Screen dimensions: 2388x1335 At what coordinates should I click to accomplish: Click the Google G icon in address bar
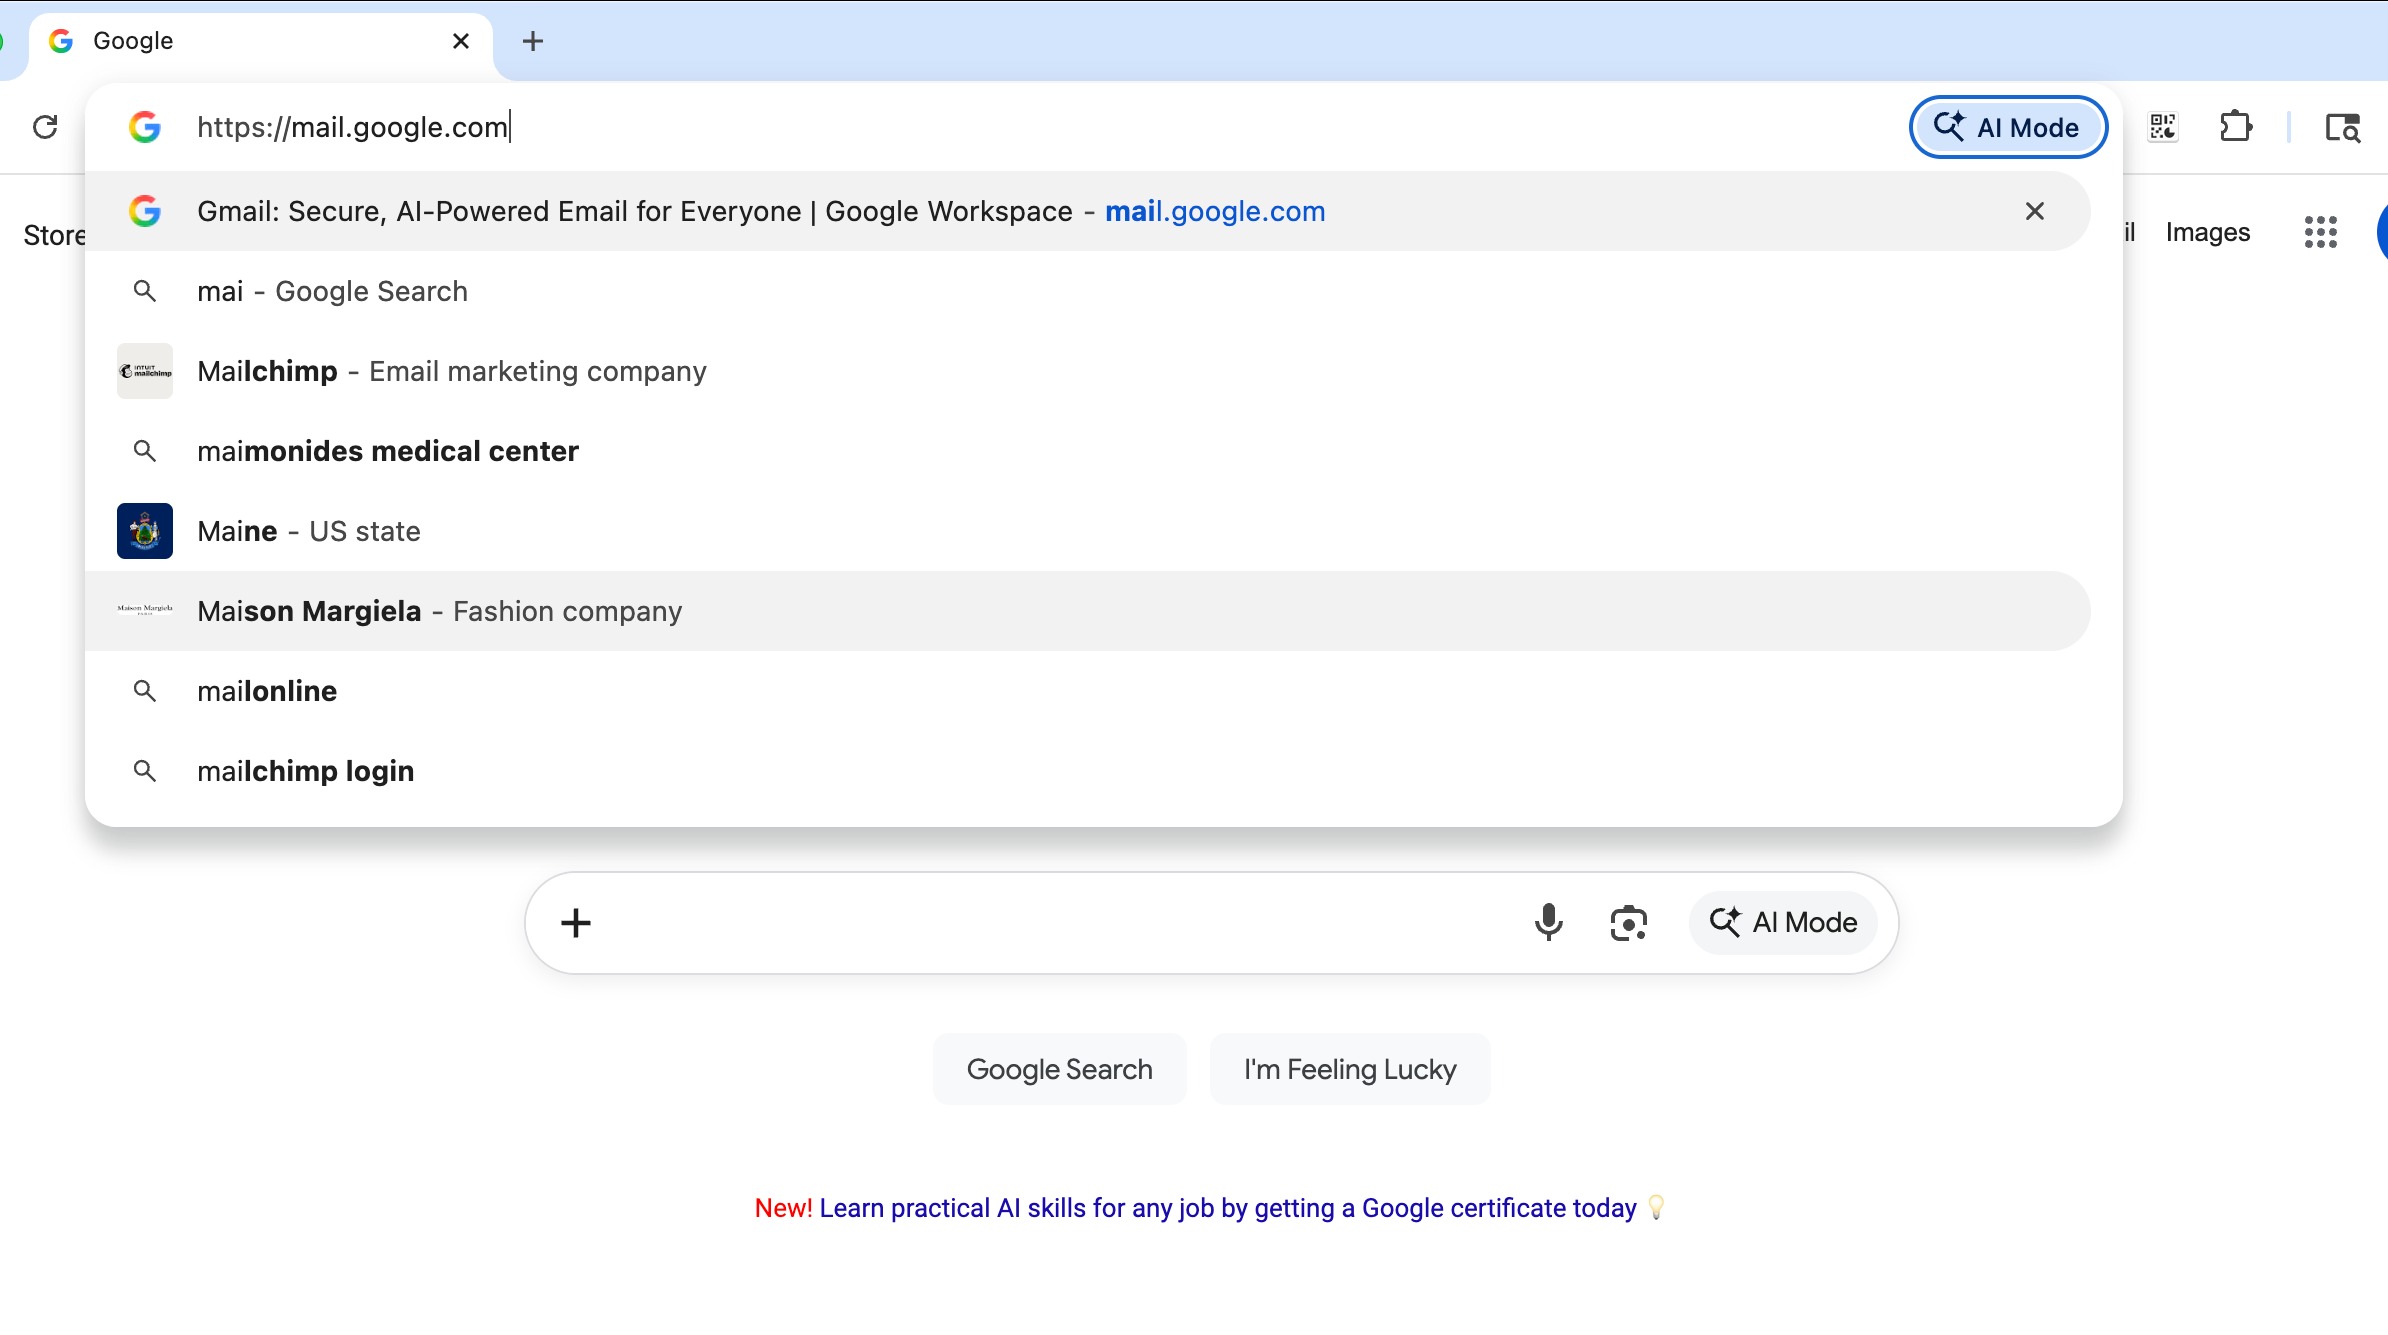pos(145,127)
